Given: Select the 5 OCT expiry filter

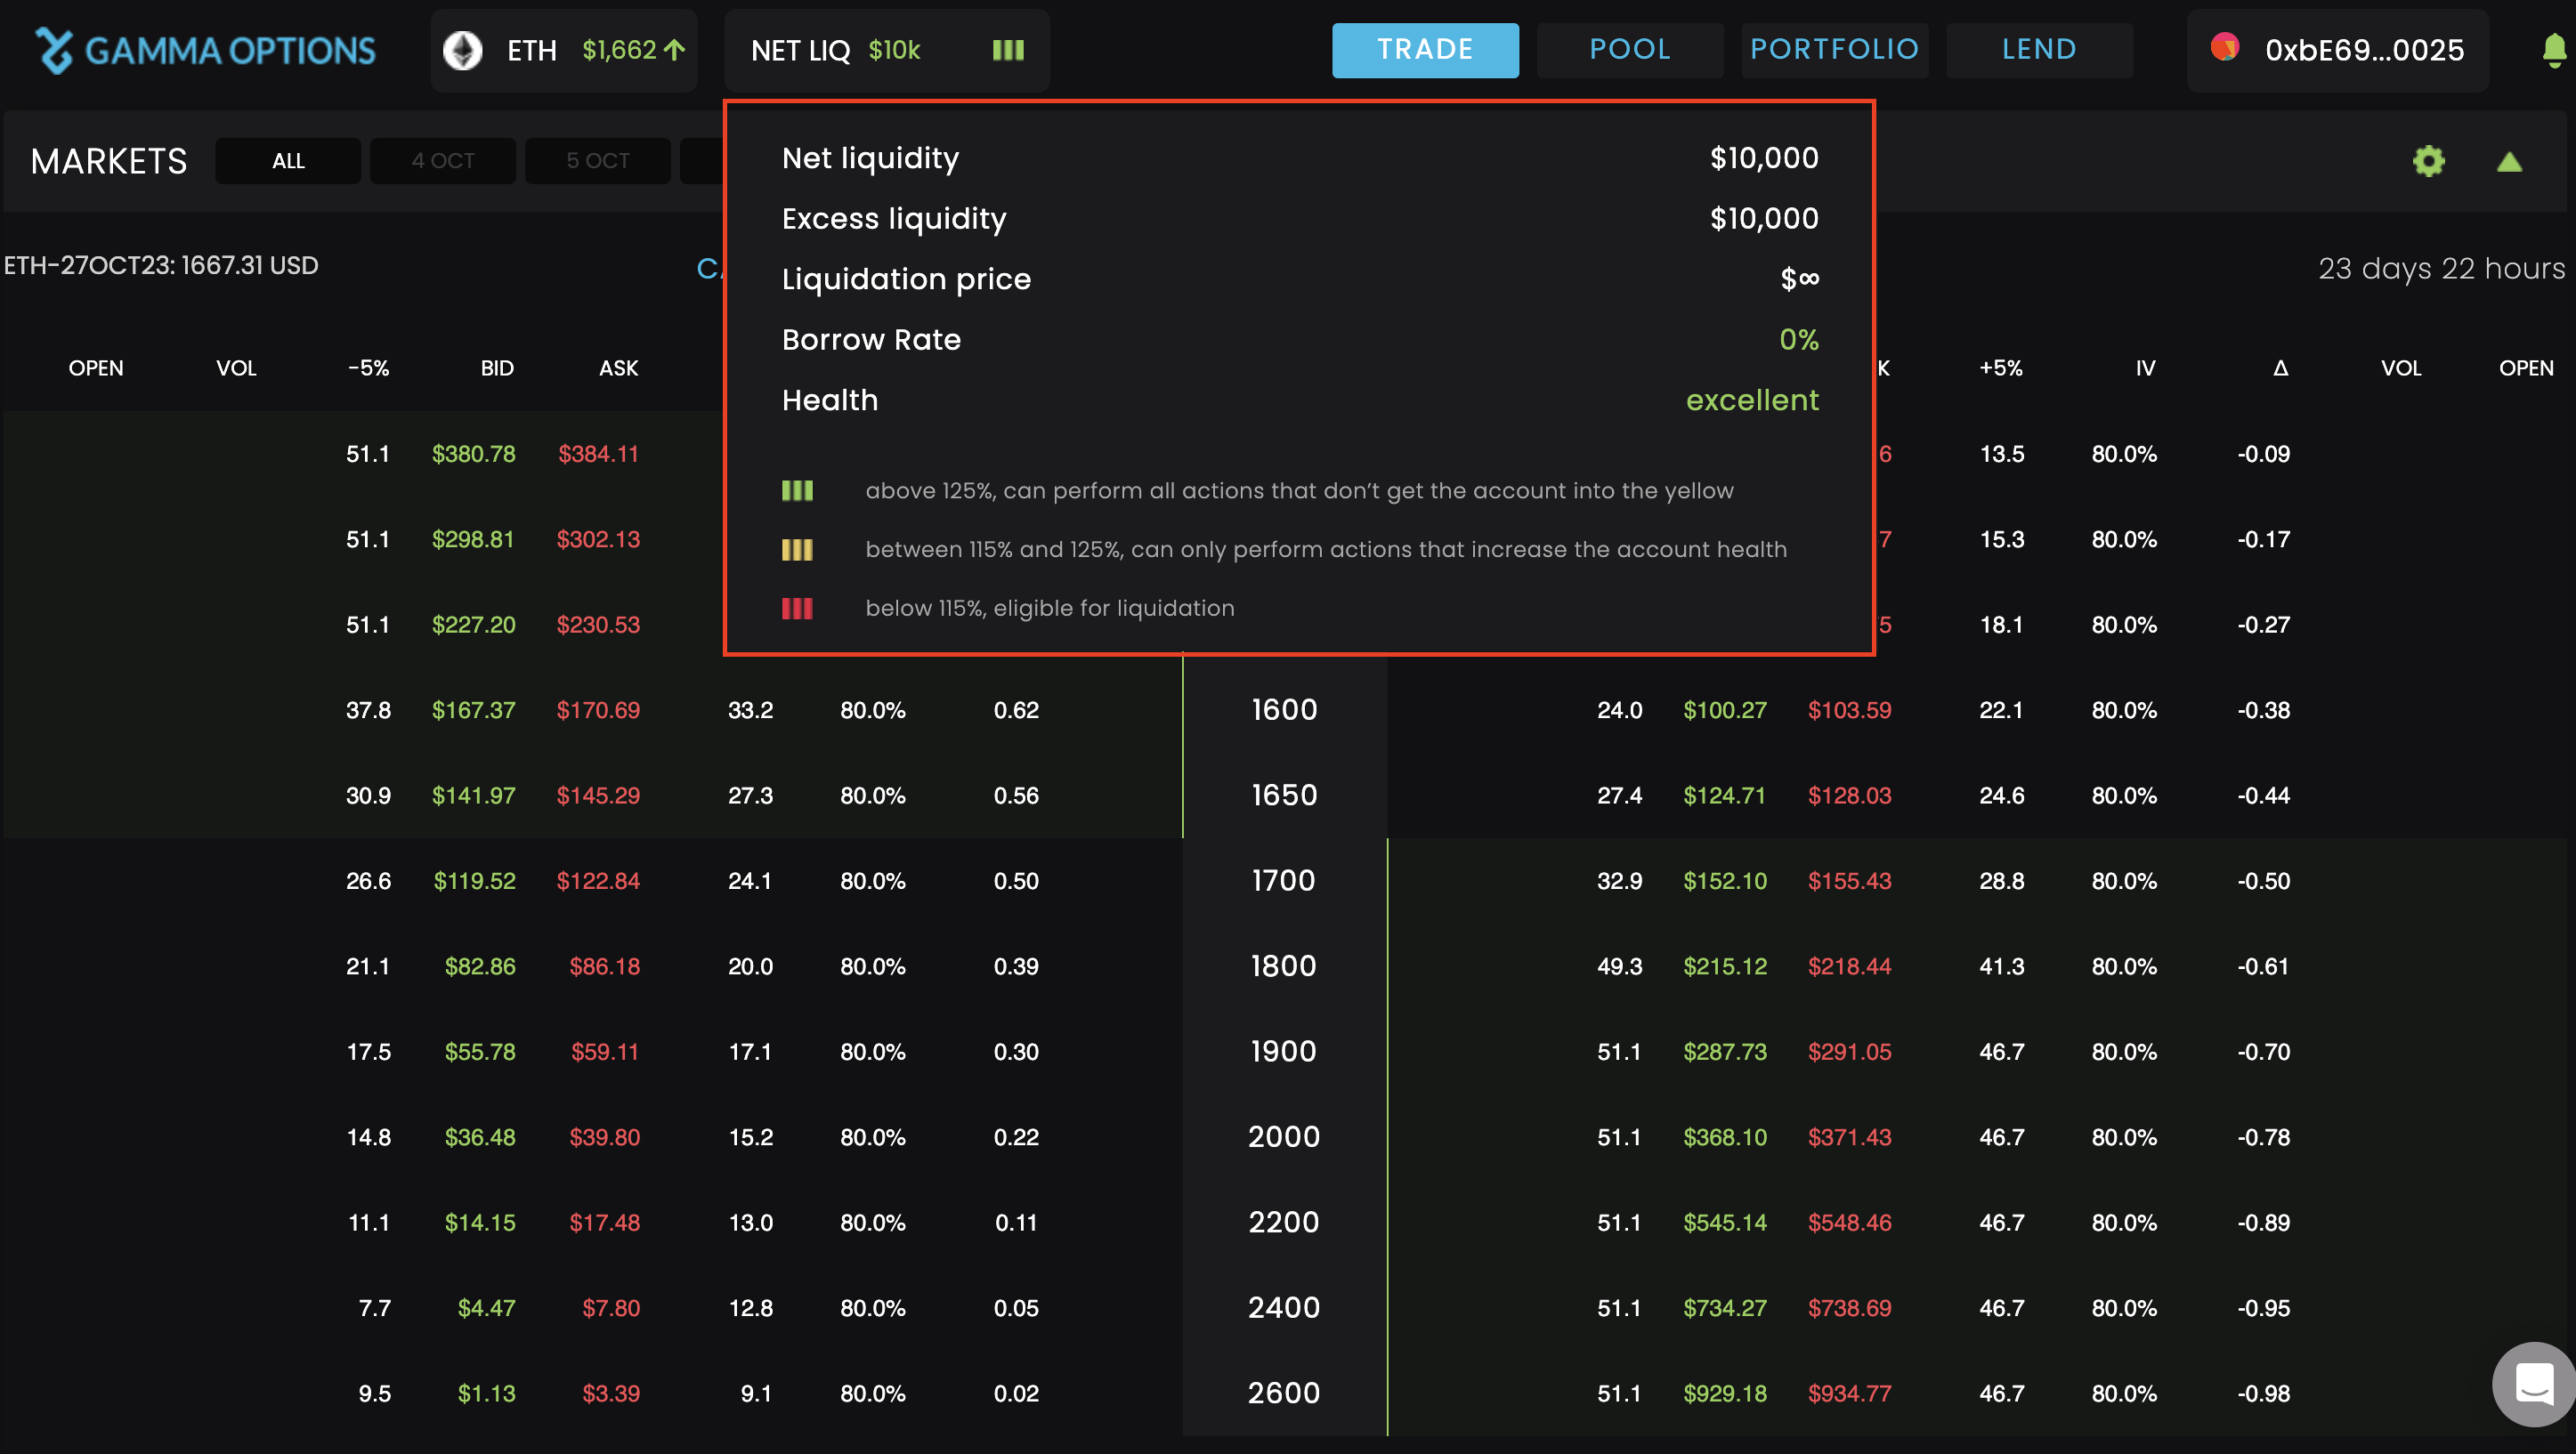Looking at the screenshot, I should (x=597, y=161).
